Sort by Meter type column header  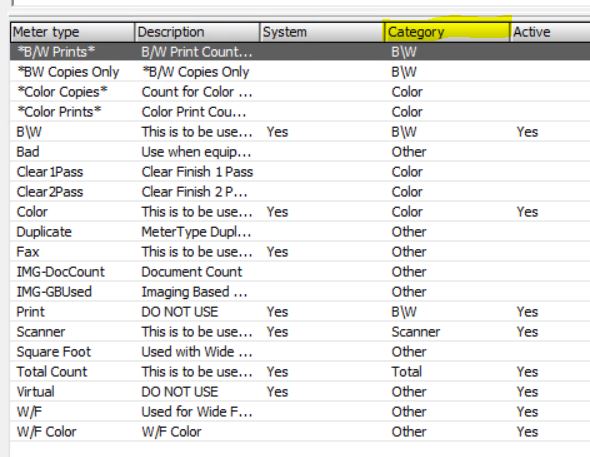point(73,32)
